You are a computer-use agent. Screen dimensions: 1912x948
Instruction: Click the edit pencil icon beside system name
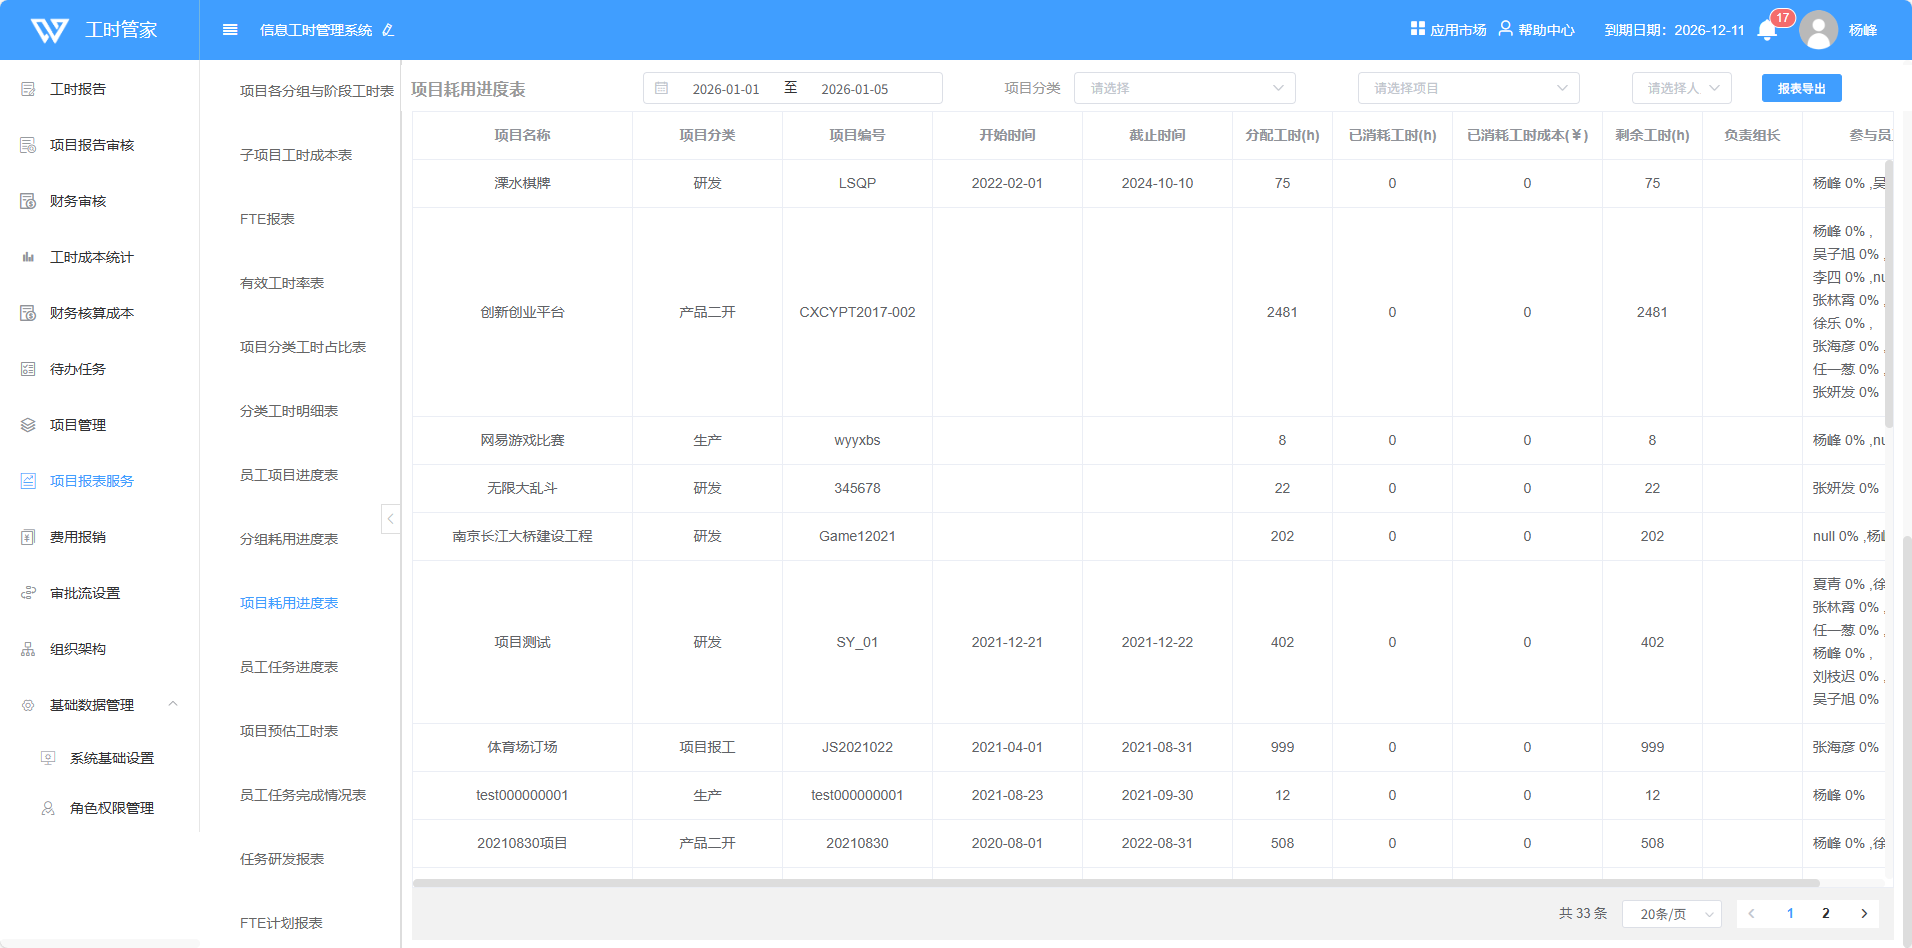pyautogui.click(x=388, y=31)
